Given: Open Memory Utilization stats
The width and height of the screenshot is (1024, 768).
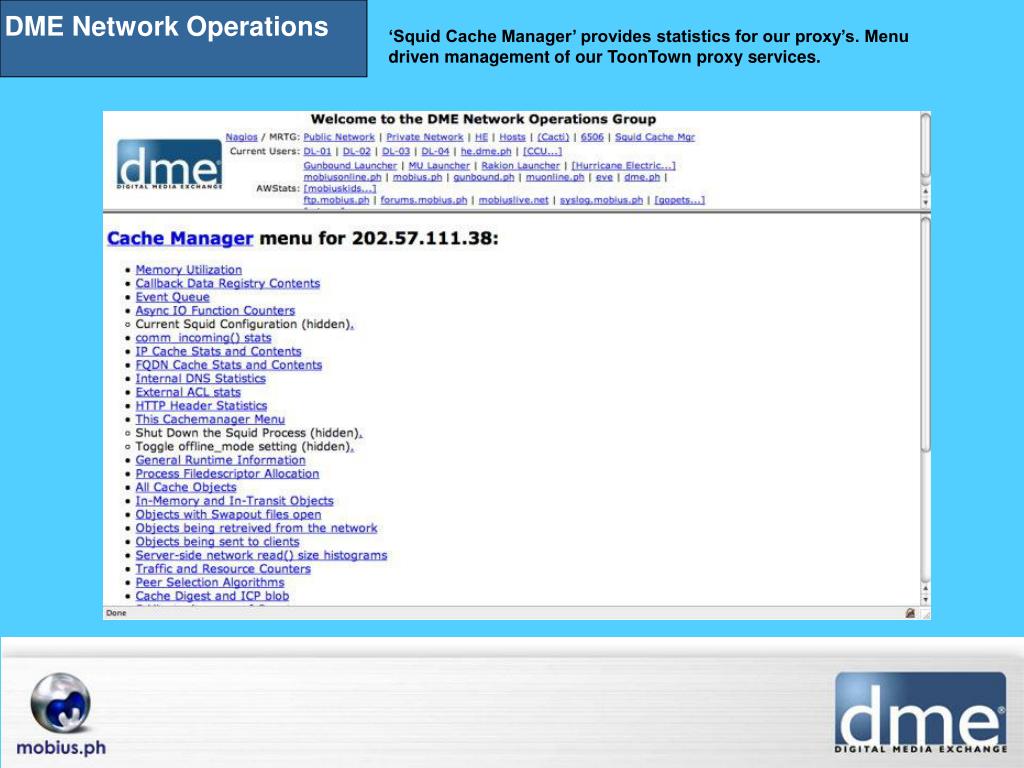Looking at the screenshot, I should click(x=189, y=270).
